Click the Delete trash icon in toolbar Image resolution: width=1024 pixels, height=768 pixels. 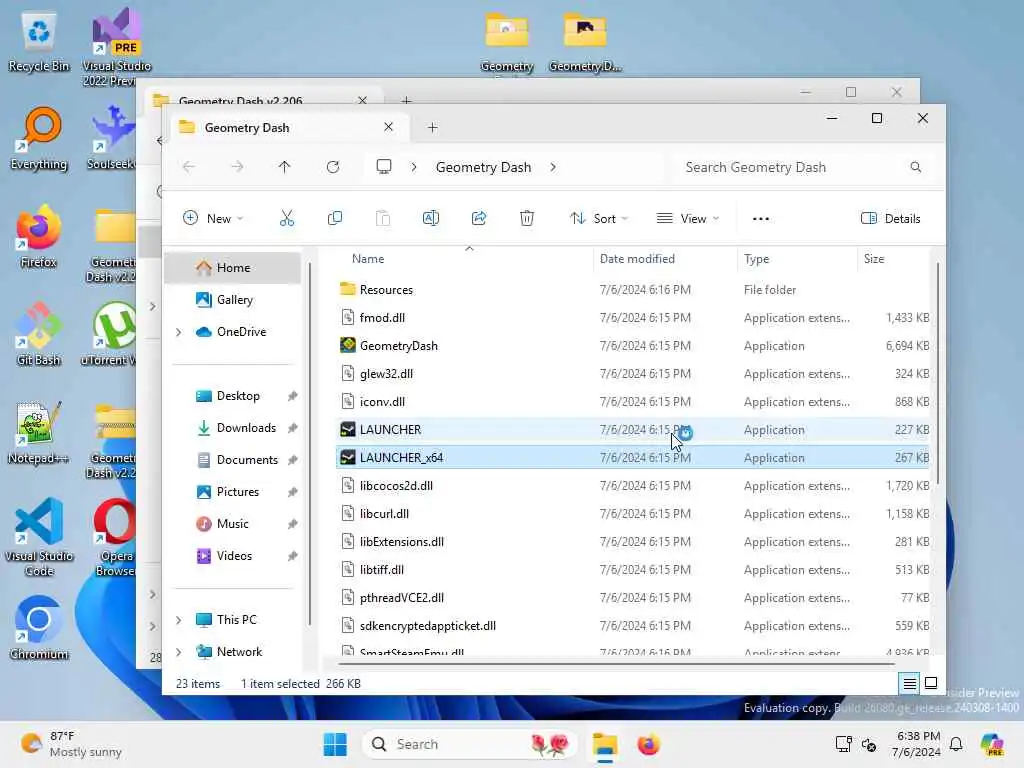pyautogui.click(x=527, y=218)
